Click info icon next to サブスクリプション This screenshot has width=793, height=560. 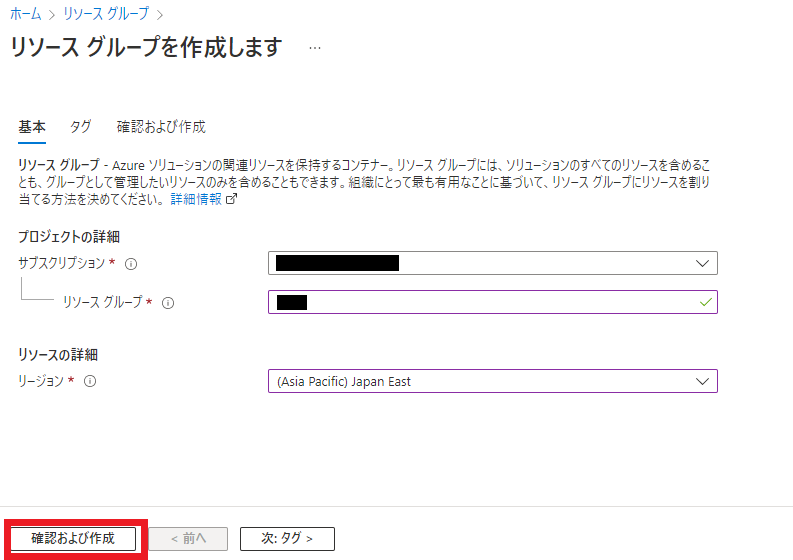point(131,264)
